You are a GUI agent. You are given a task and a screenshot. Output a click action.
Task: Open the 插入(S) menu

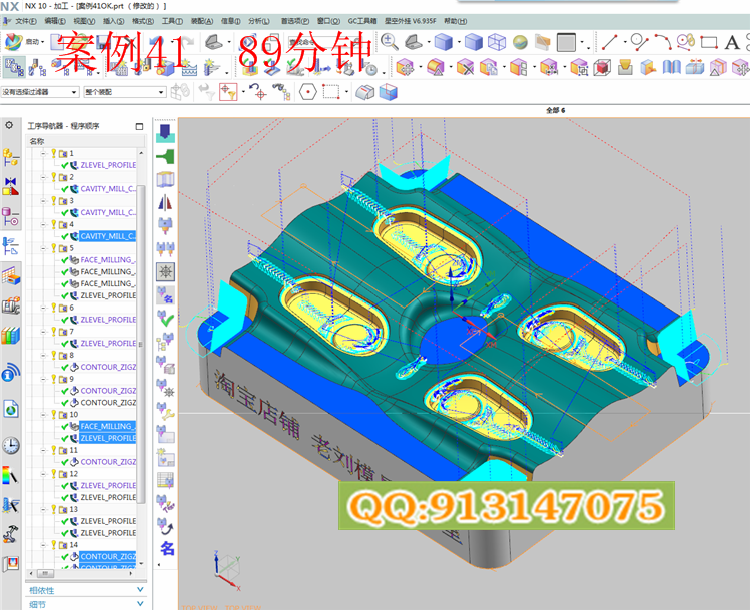coord(113,21)
